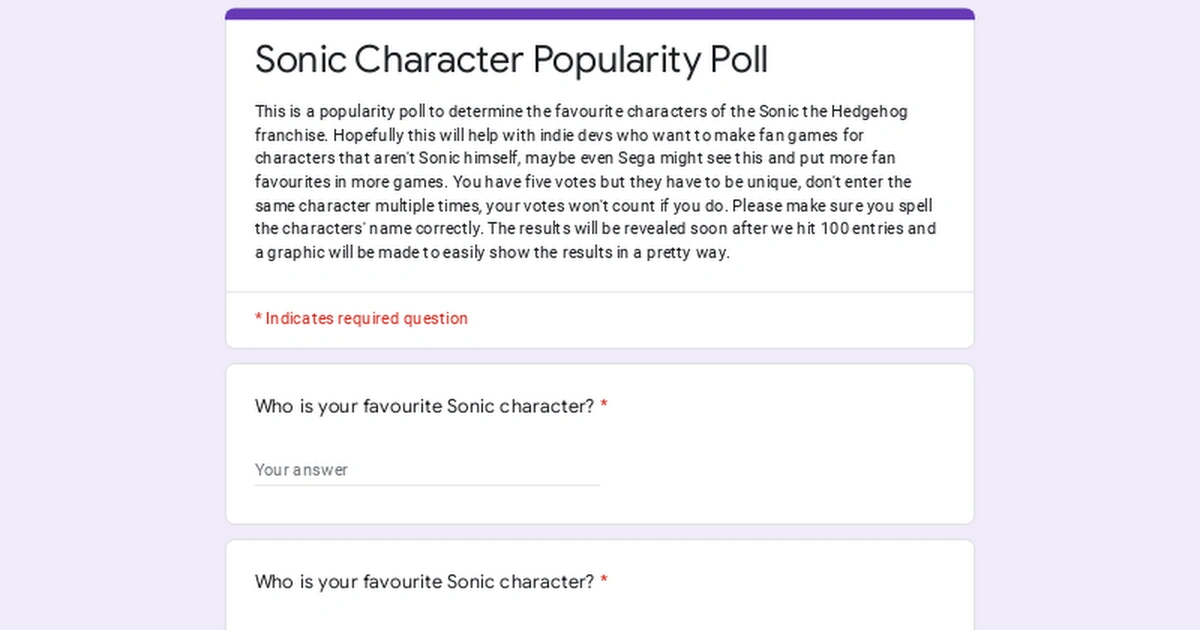Click the 'Your answer' placeholder text
Image resolution: width=1200 pixels, height=630 pixels.
(302, 470)
